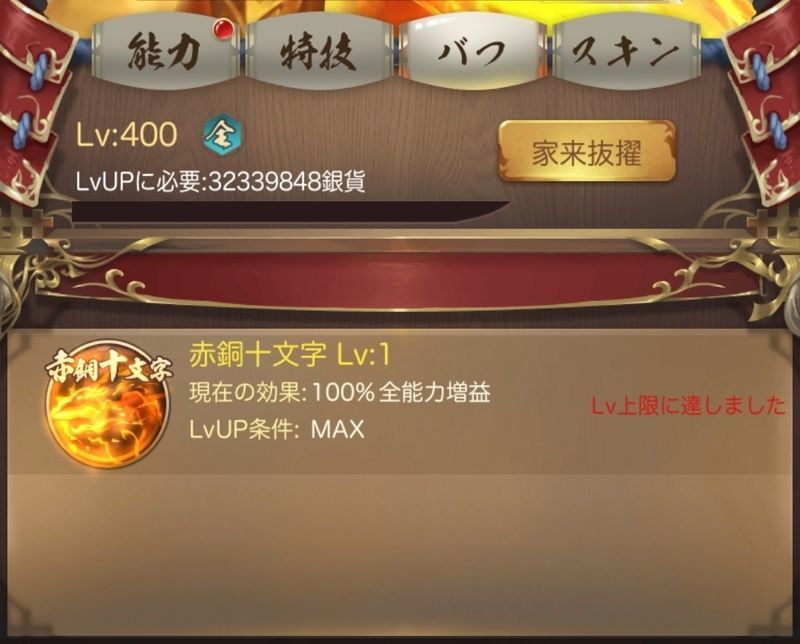
Task: Click the 赤銅十文字 Lv:1 title
Action: pos(289,355)
